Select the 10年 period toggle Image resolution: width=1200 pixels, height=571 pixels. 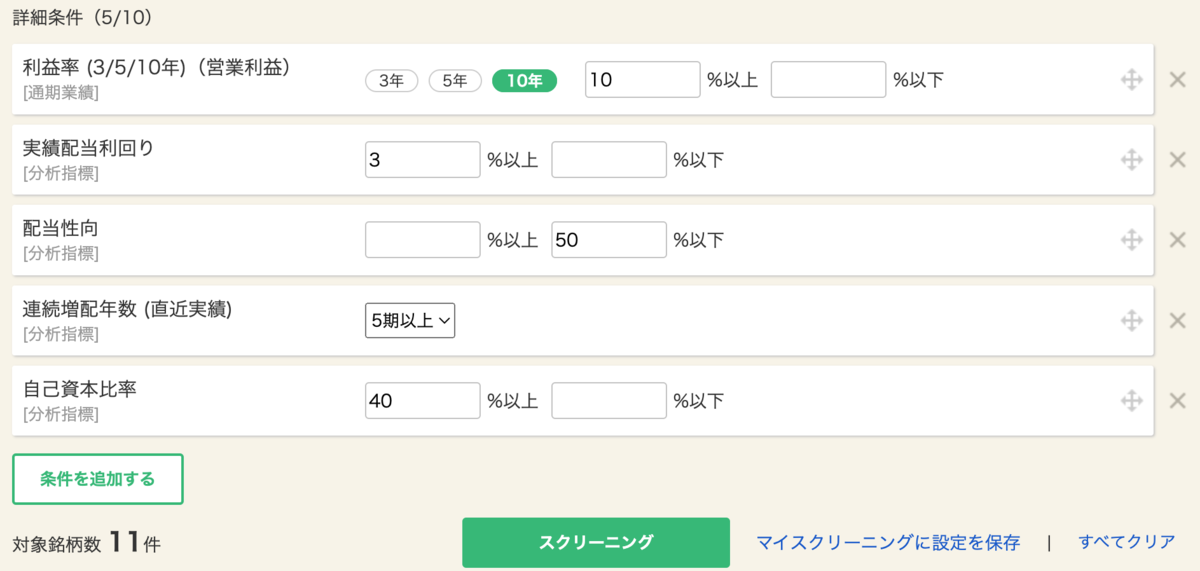[524, 81]
